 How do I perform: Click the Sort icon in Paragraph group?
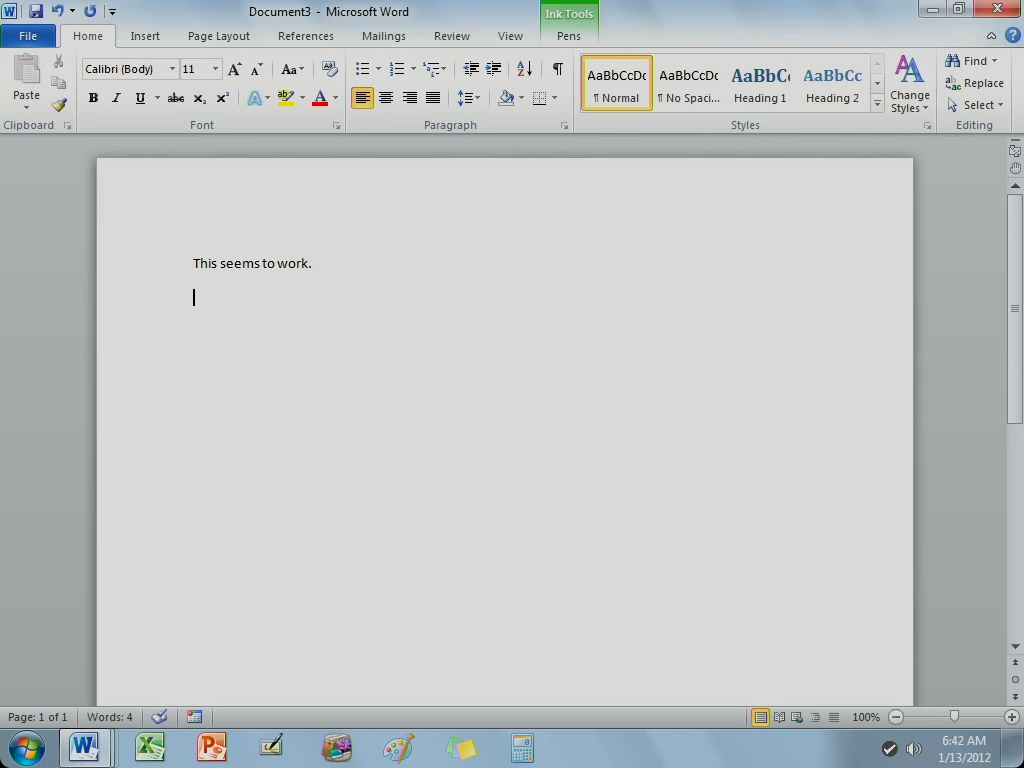[524, 69]
